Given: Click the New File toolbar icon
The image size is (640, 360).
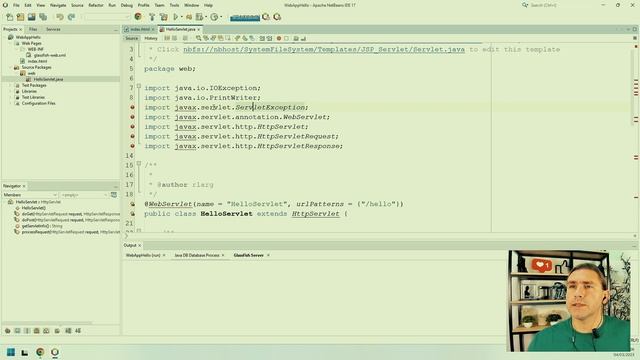Looking at the screenshot, I should pyautogui.click(x=9, y=17).
